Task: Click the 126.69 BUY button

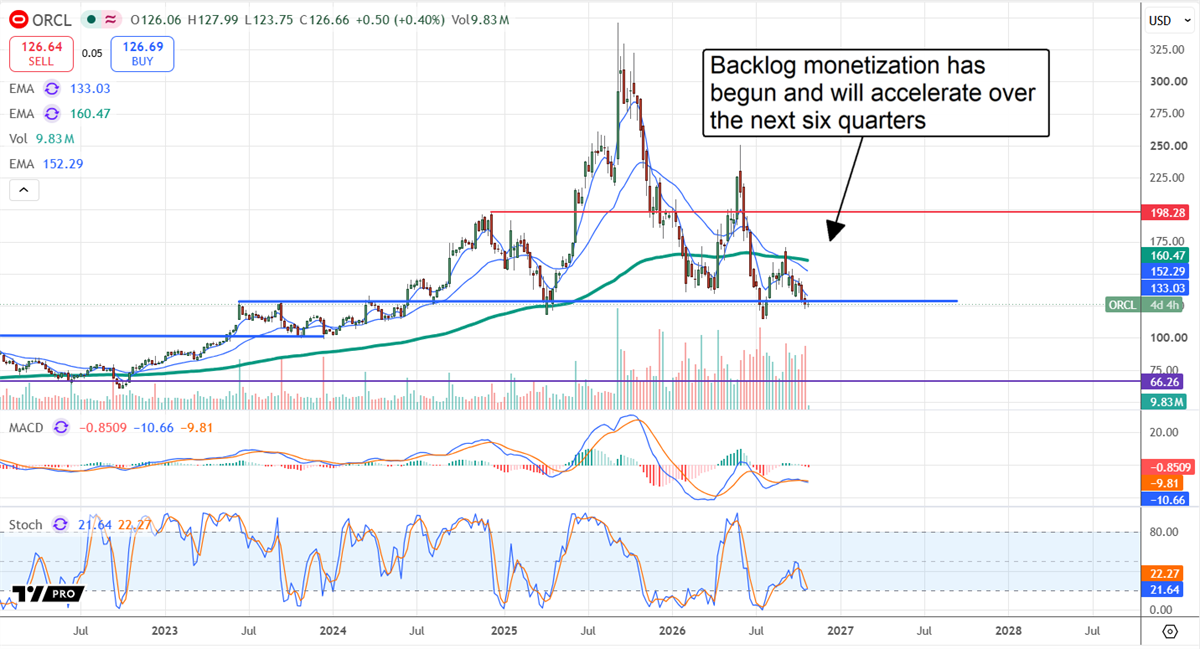Action: [142, 53]
